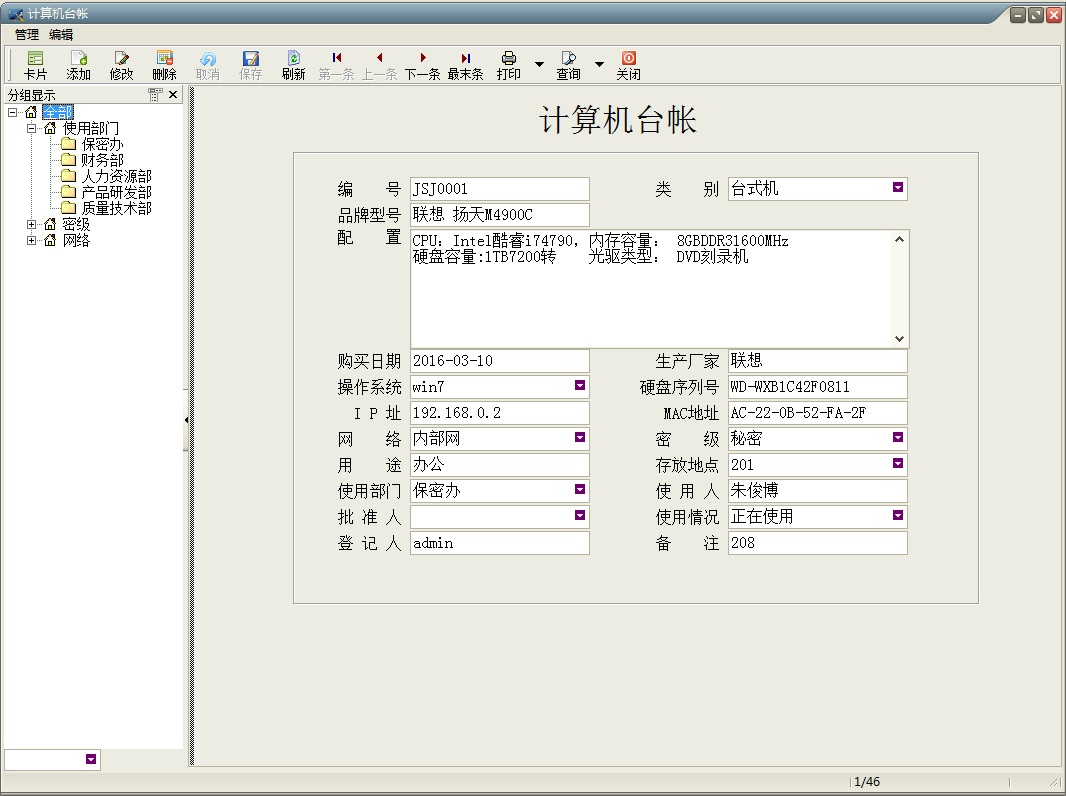Image resolution: width=1066 pixels, height=796 pixels.
Task: Collapse the 全部 root node
Action: [12, 112]
